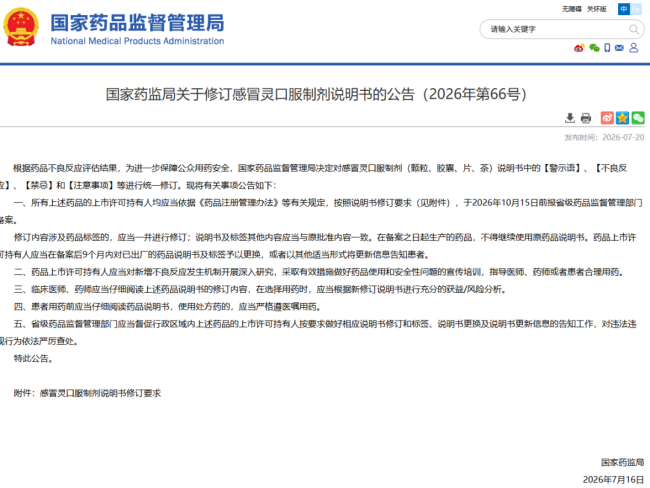Click the paragraph starting 五、省级药品监督管理部门
Image resolution: width=650 pixels, height=488 pixels.
[x=318, y=333]
